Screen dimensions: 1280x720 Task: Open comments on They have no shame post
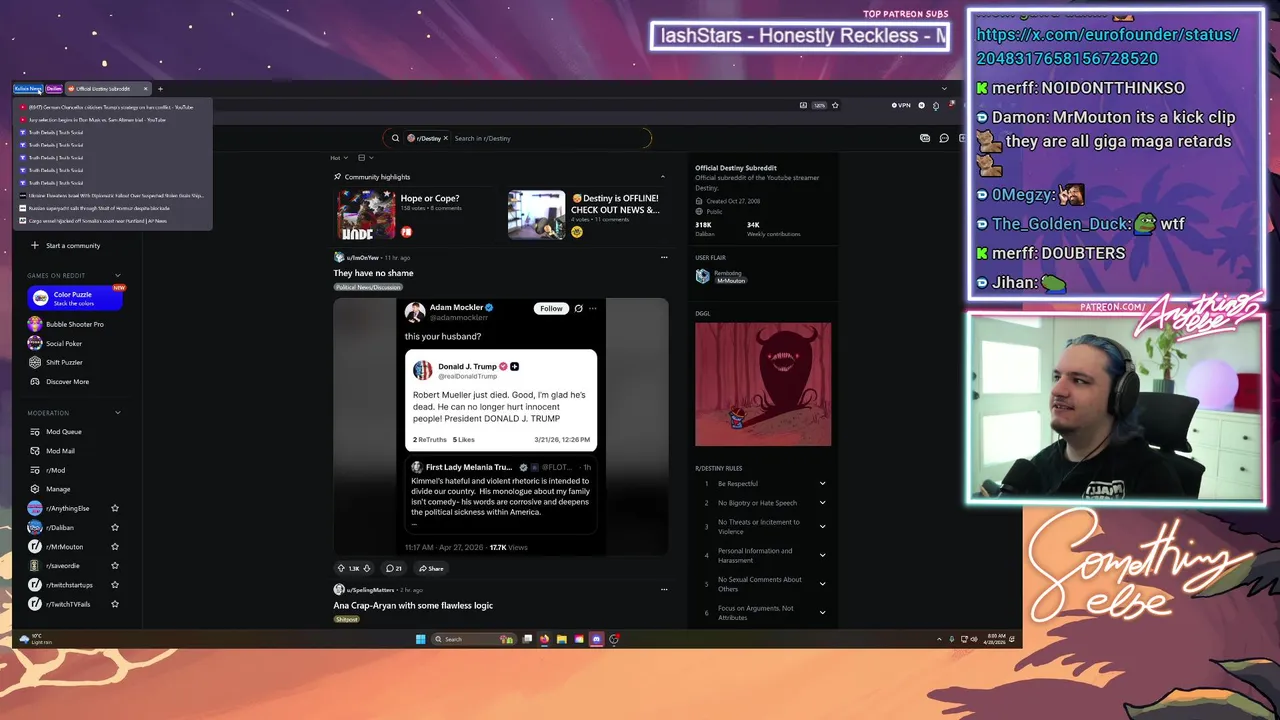pyautogui.click(x=394, y=568)
